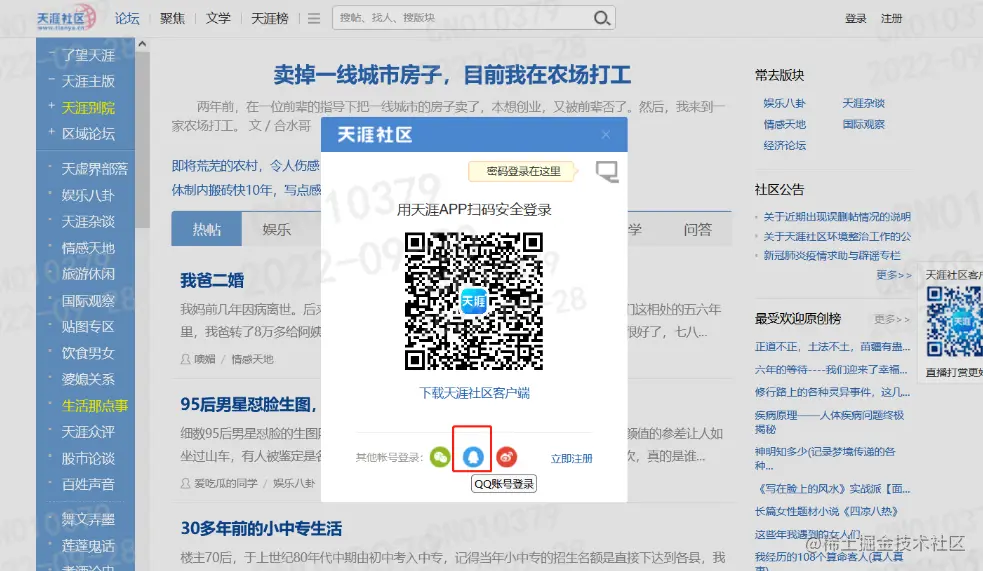Click the 天涯社区 logo
Screen dimensions: 983x571
66,18
